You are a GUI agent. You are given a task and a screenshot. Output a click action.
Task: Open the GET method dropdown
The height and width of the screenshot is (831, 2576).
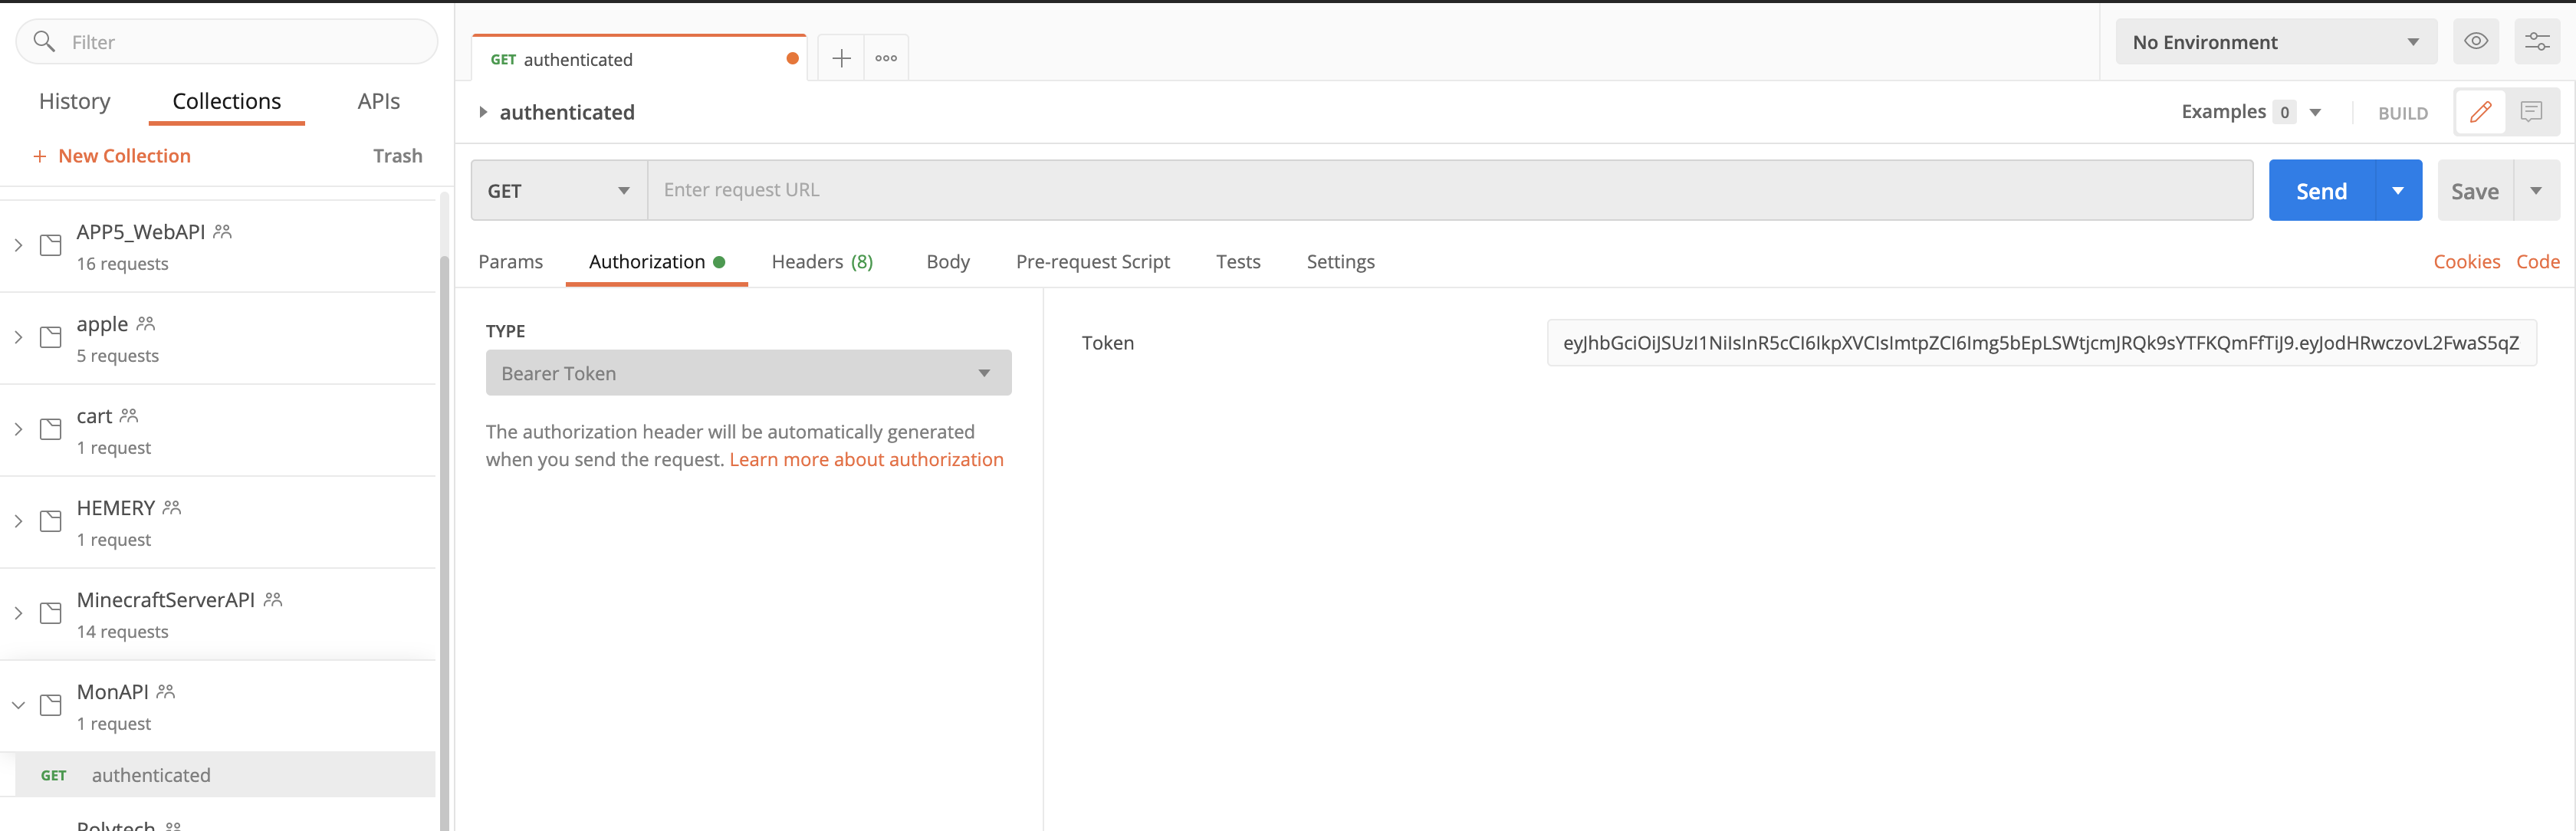click(558, 191)
